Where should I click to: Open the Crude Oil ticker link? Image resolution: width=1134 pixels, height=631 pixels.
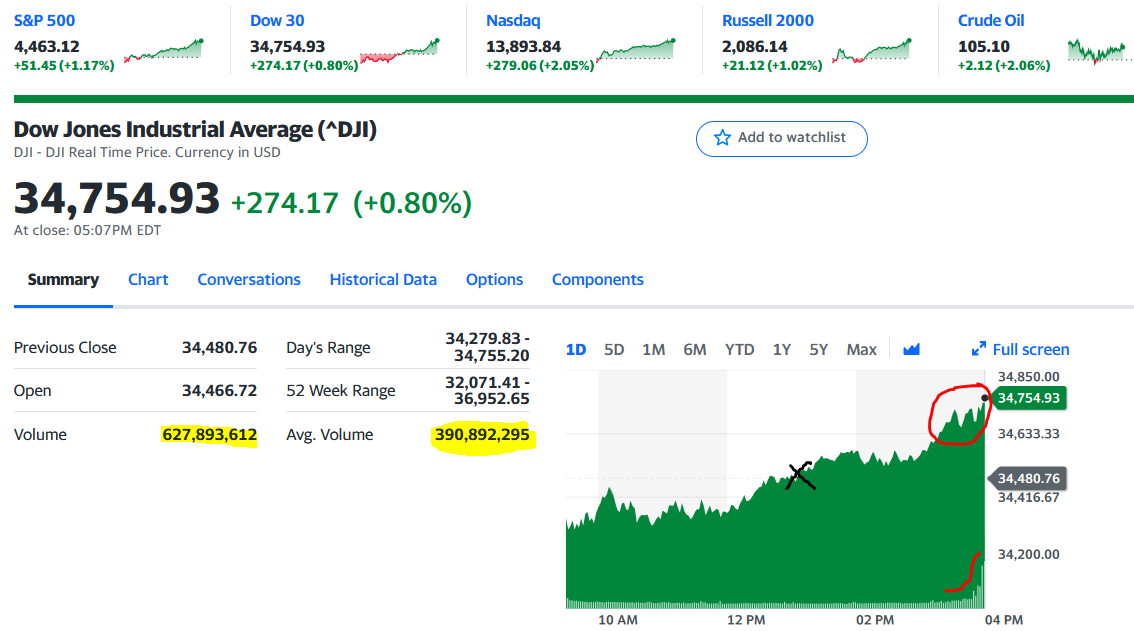991,20
